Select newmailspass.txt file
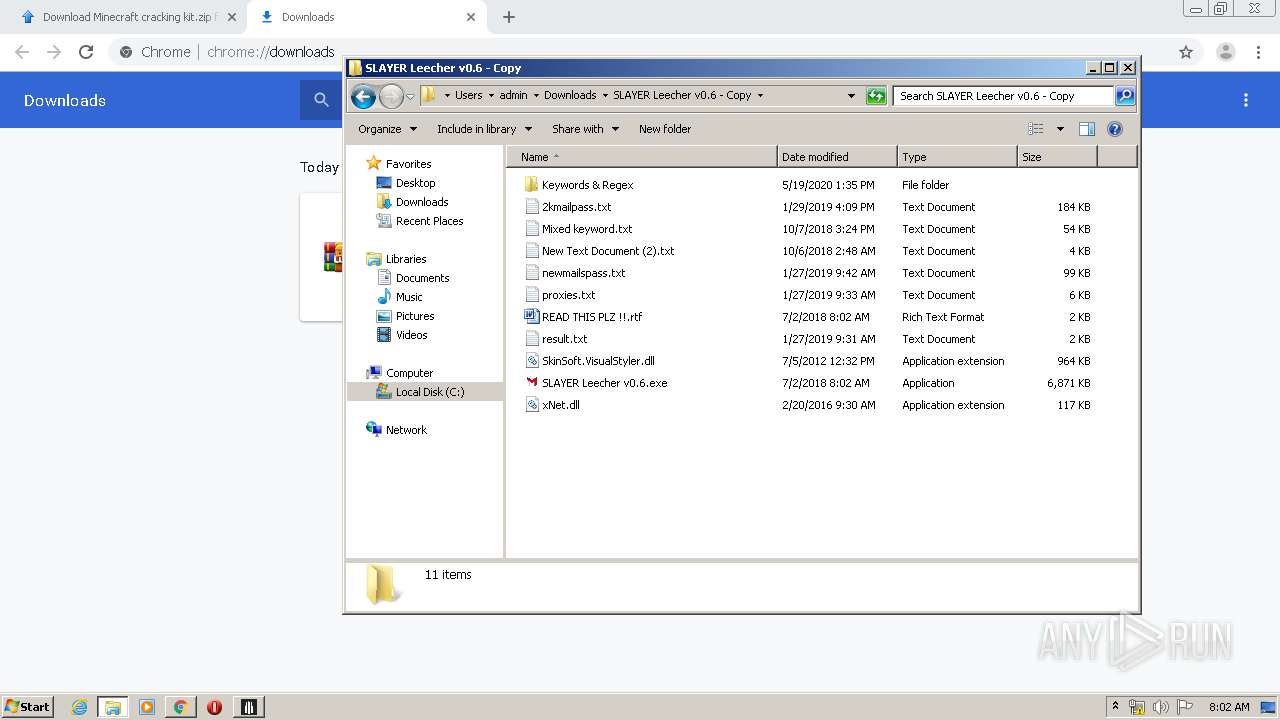Viewport: 1280px width, 720px height. pos(583,273)
